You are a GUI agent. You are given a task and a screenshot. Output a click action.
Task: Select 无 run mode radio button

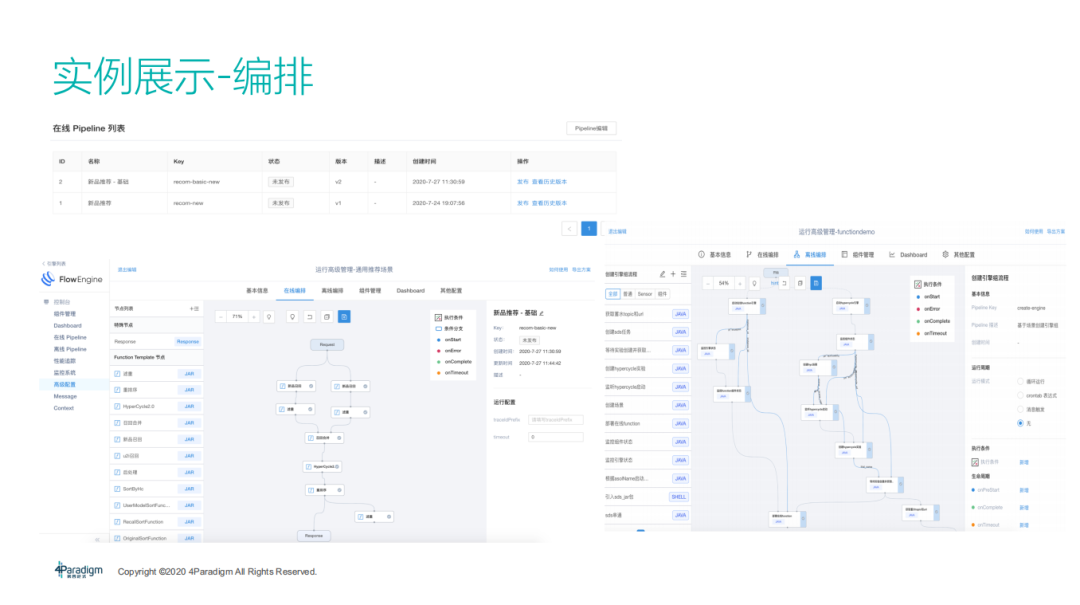(x=1020, y=423)
